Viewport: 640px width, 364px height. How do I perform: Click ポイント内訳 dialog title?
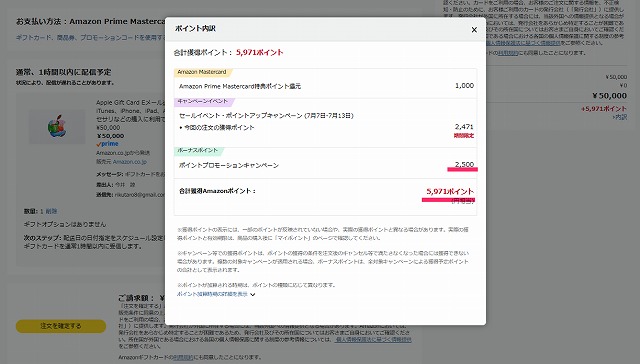[x=195, y=29]
